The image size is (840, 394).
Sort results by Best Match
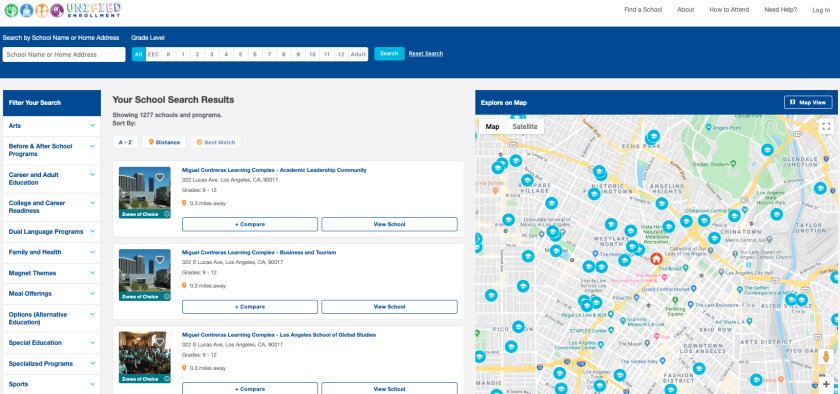point(216,142)
